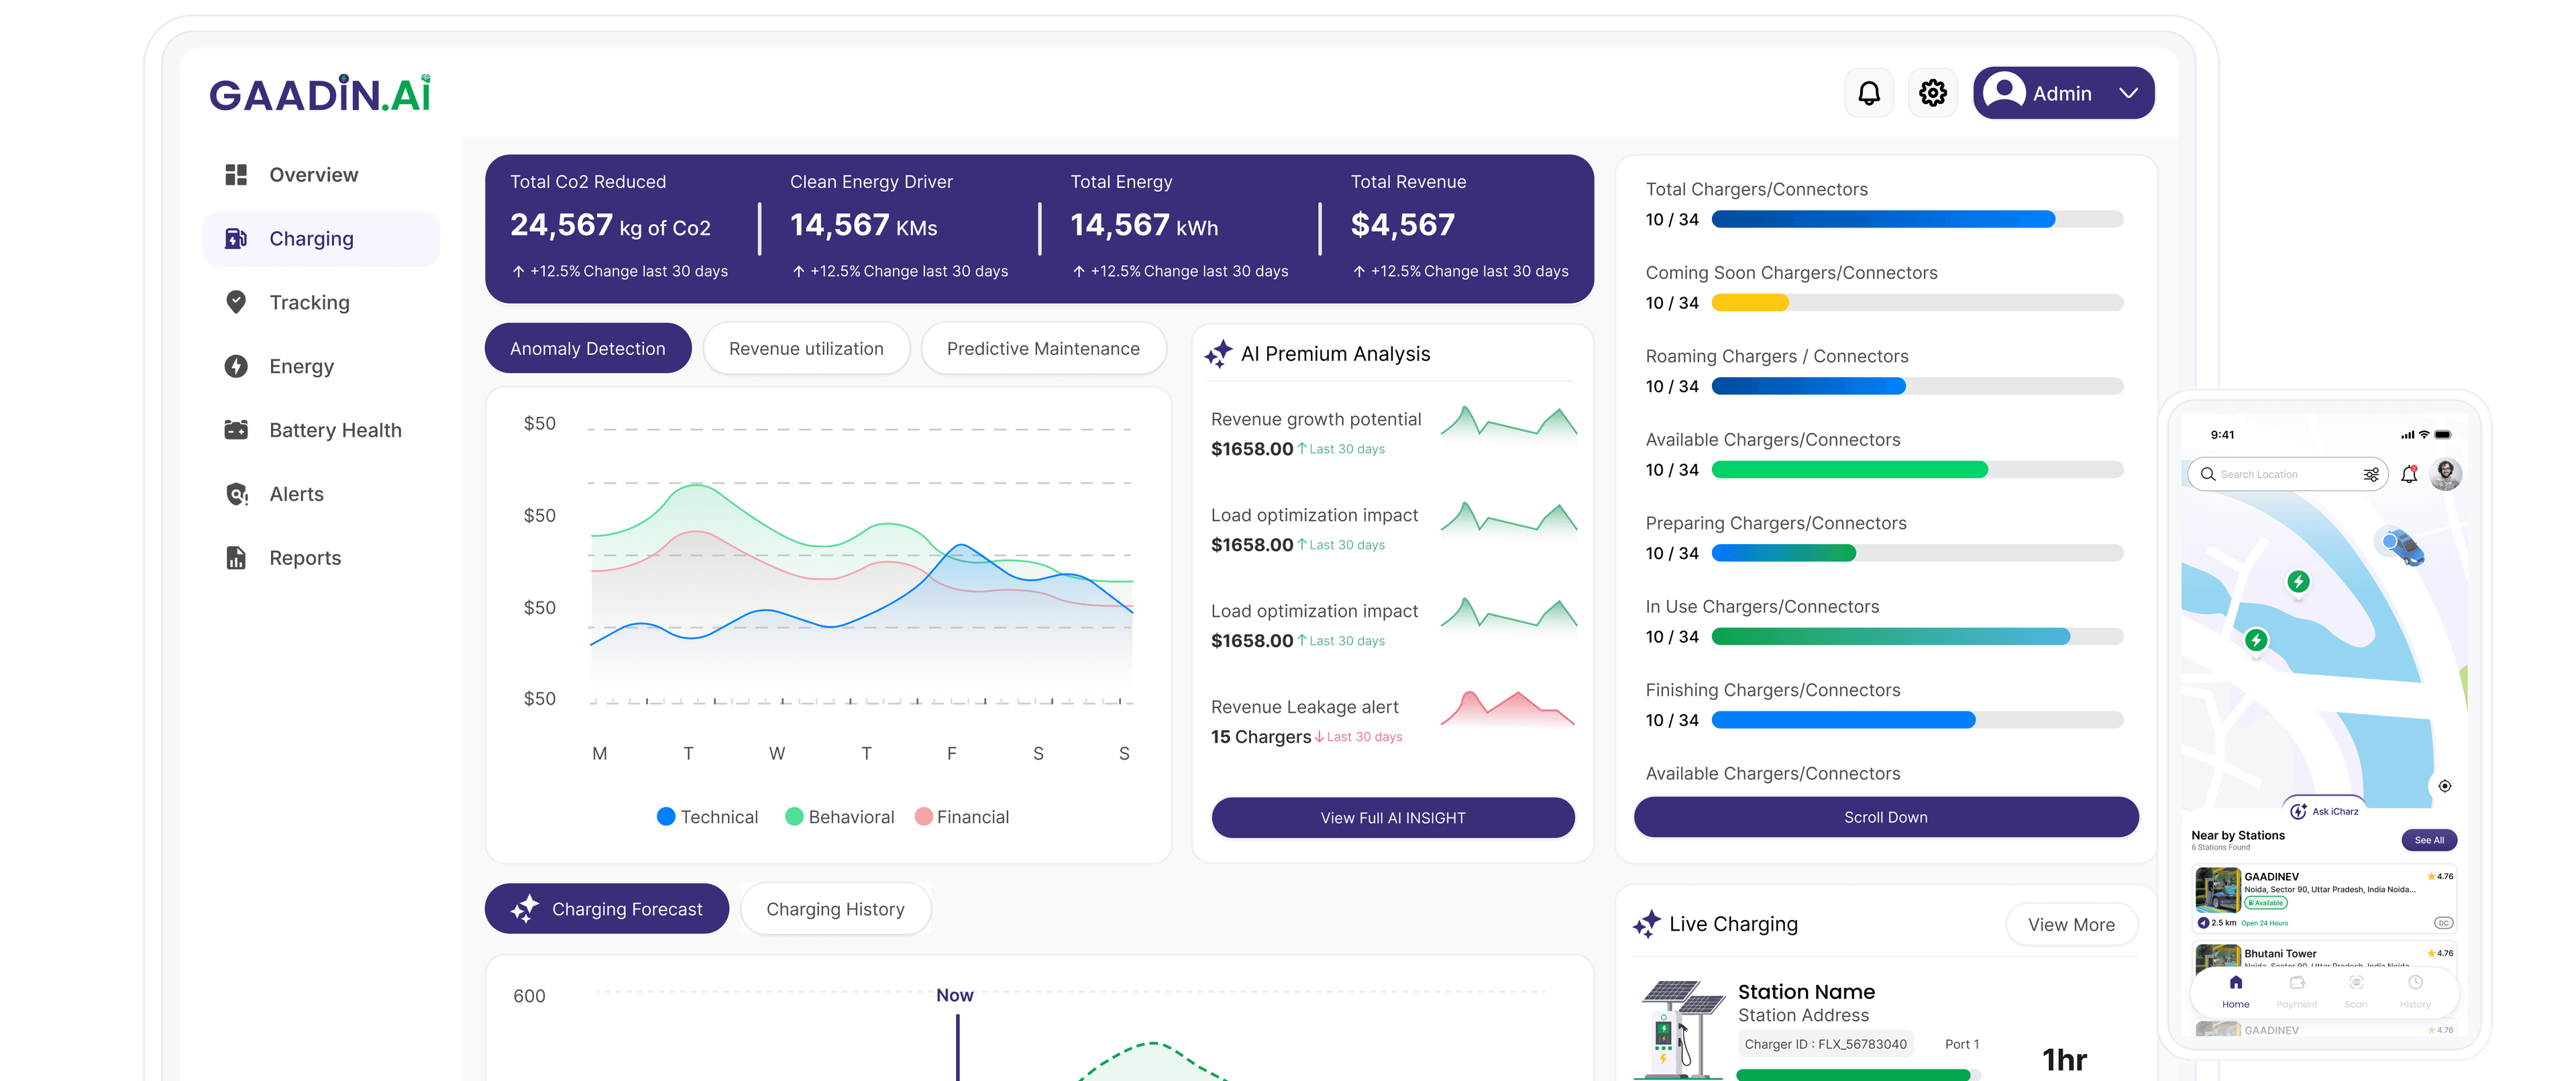This screenshot has height=1081, width=2576.
Task: Open the notifications bell in dashboard header
Action: tap(1868, 93)
